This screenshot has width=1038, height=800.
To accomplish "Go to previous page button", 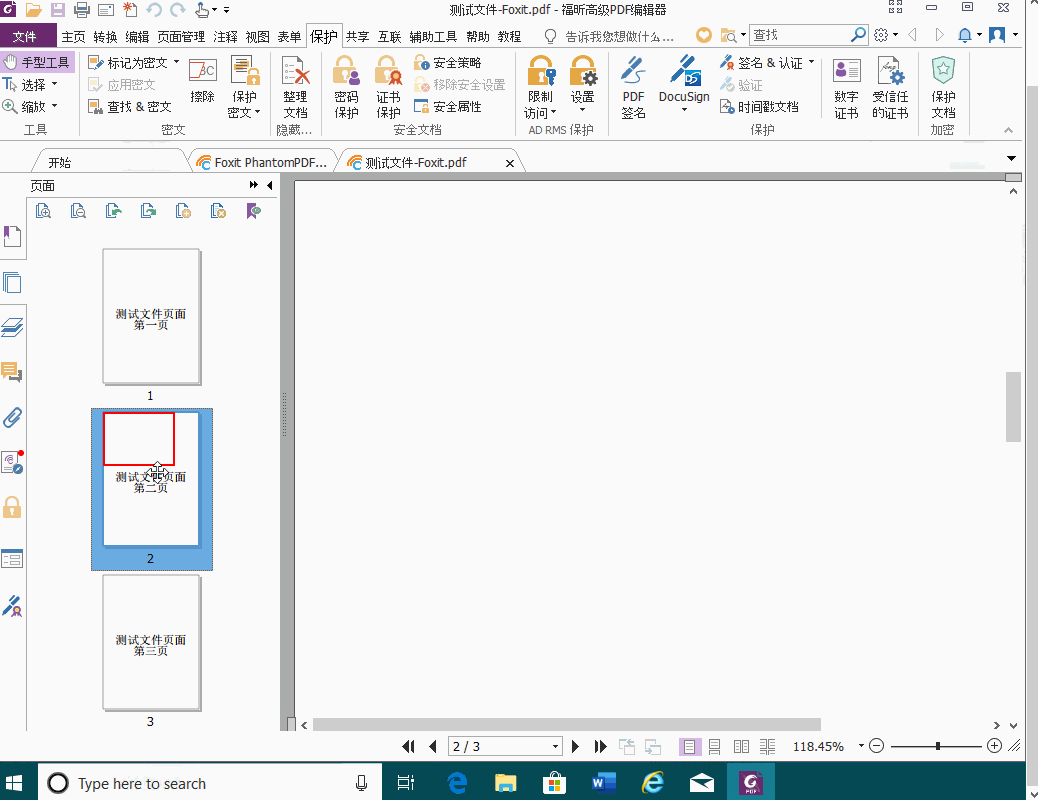I will (x=433, y=746).
